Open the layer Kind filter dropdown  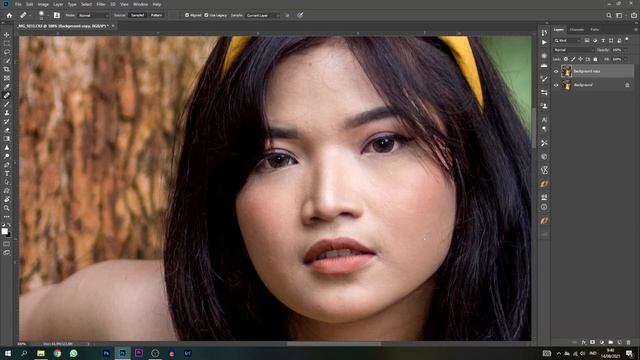tap(567, 40)
